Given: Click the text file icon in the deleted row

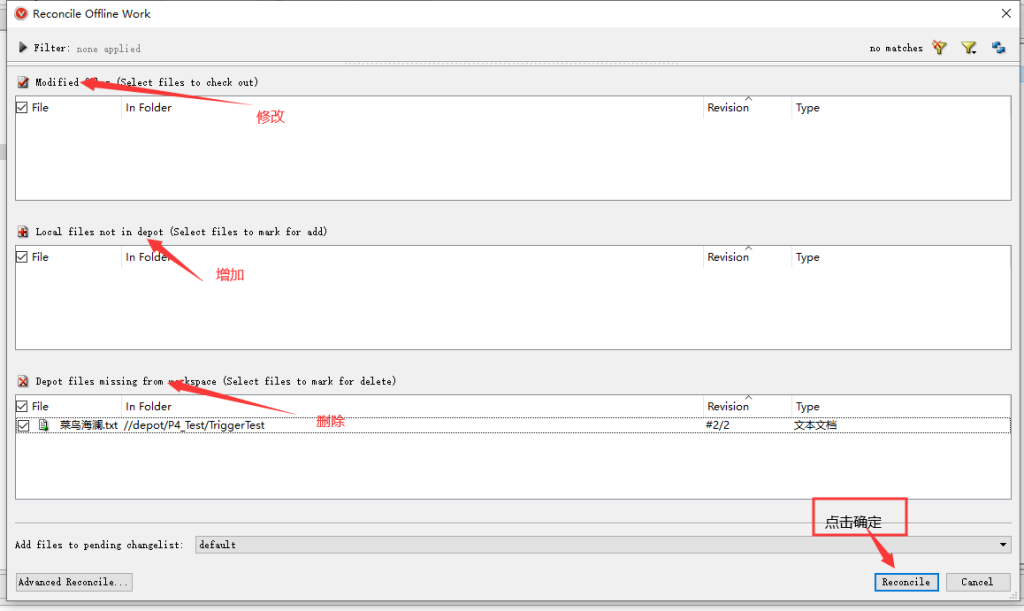Looking at the screenshot, I should point(44,425).
